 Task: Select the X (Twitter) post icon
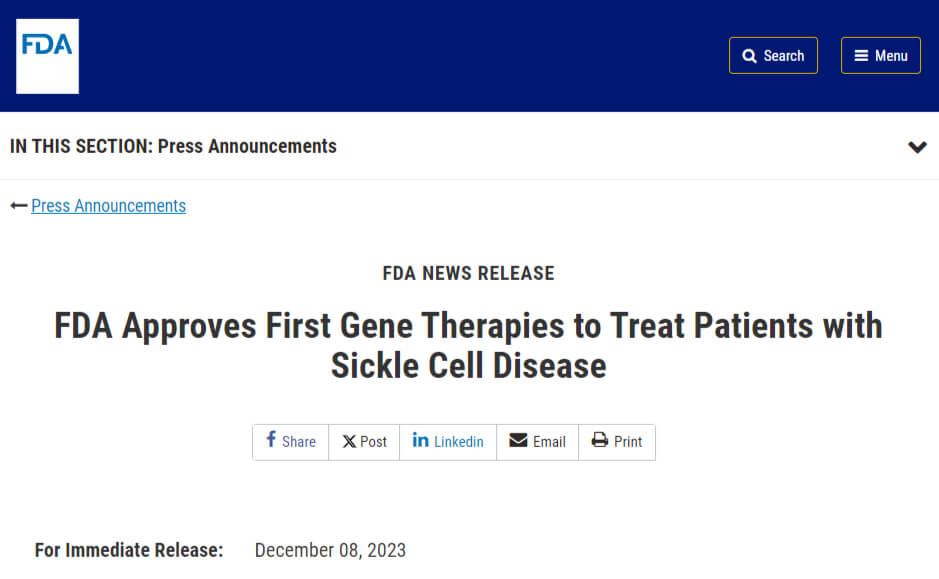coord(350,441)
